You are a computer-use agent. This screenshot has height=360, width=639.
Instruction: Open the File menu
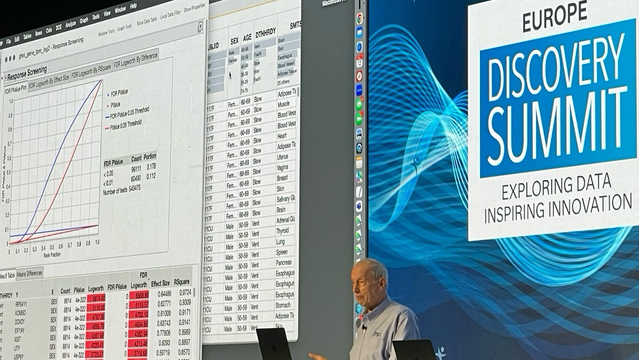pyautogui.click(x=8, y=42)
